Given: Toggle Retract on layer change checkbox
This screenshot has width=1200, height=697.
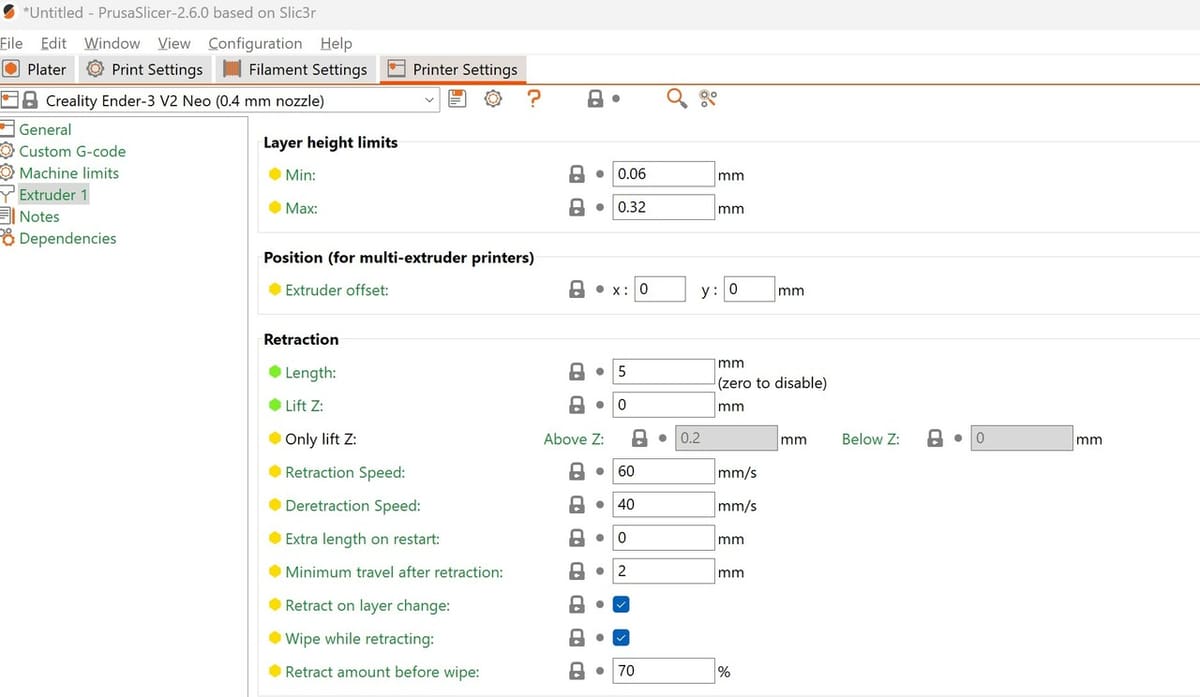Looking at the screenshot, I should coord(621,604).
